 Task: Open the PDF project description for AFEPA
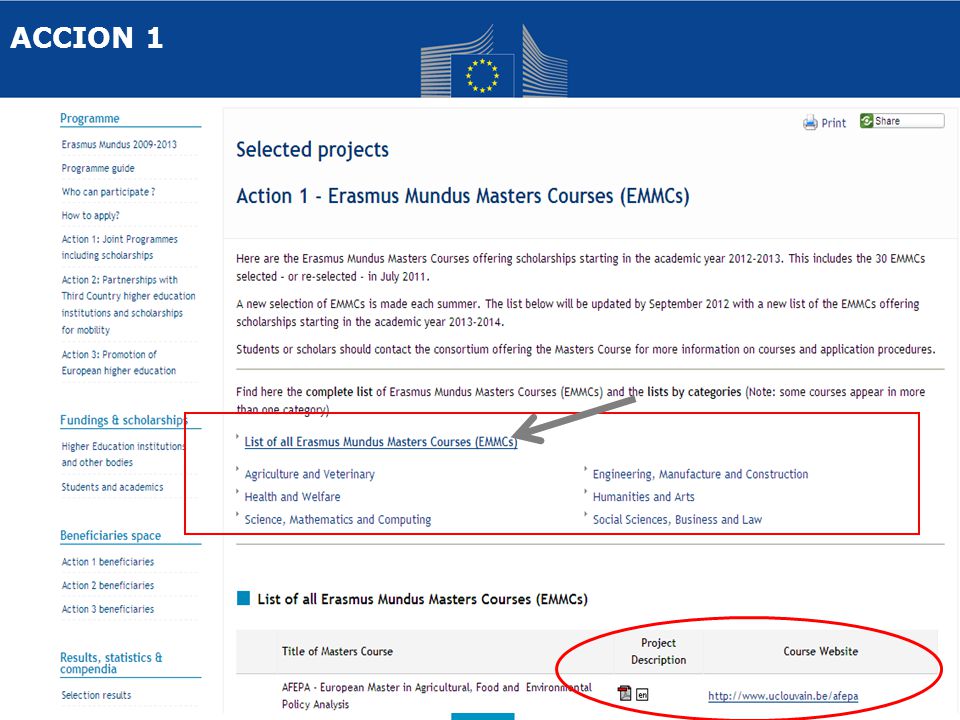[x=624, y=693]
